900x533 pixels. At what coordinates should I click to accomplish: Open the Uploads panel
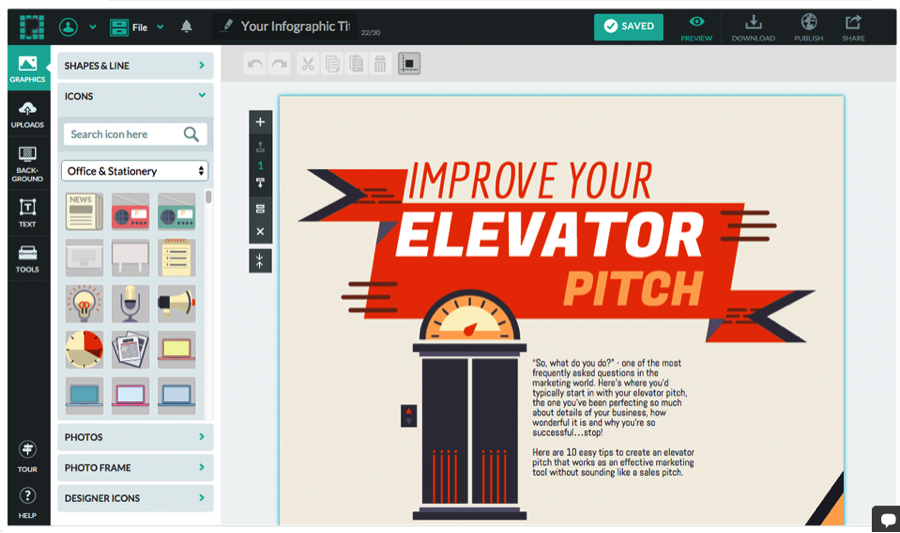point(27,115)
